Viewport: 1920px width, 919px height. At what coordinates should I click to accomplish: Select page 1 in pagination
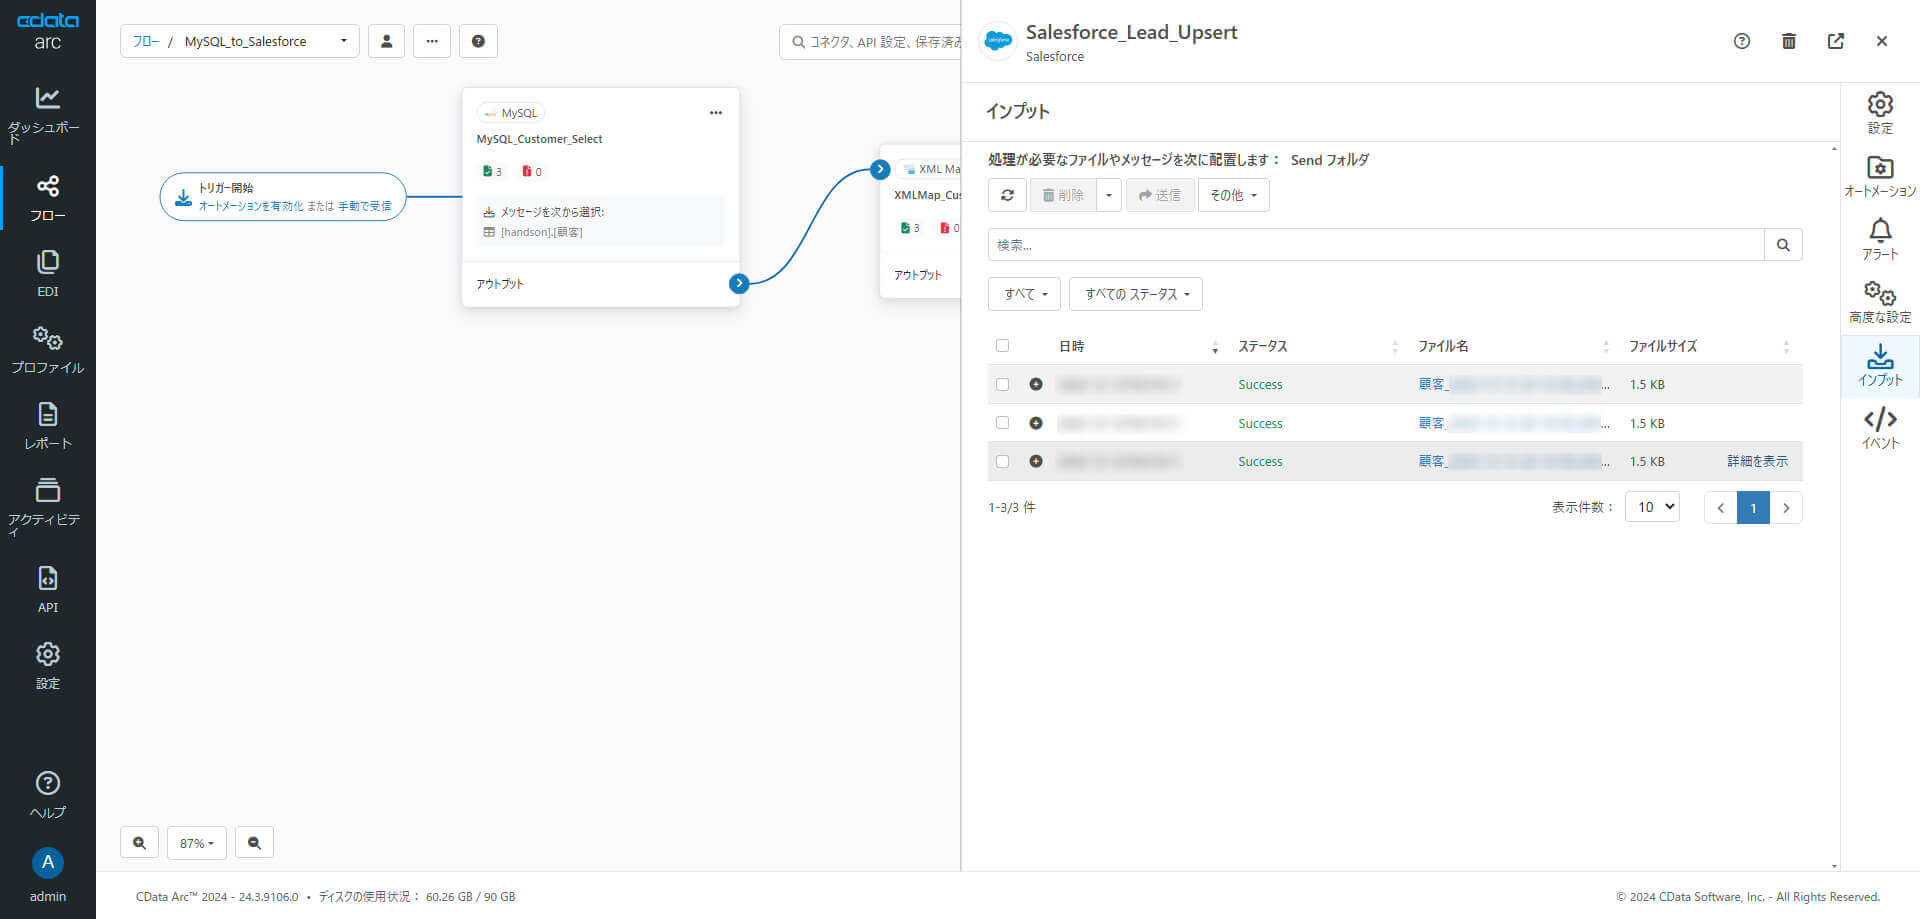tap(1753, 507)
